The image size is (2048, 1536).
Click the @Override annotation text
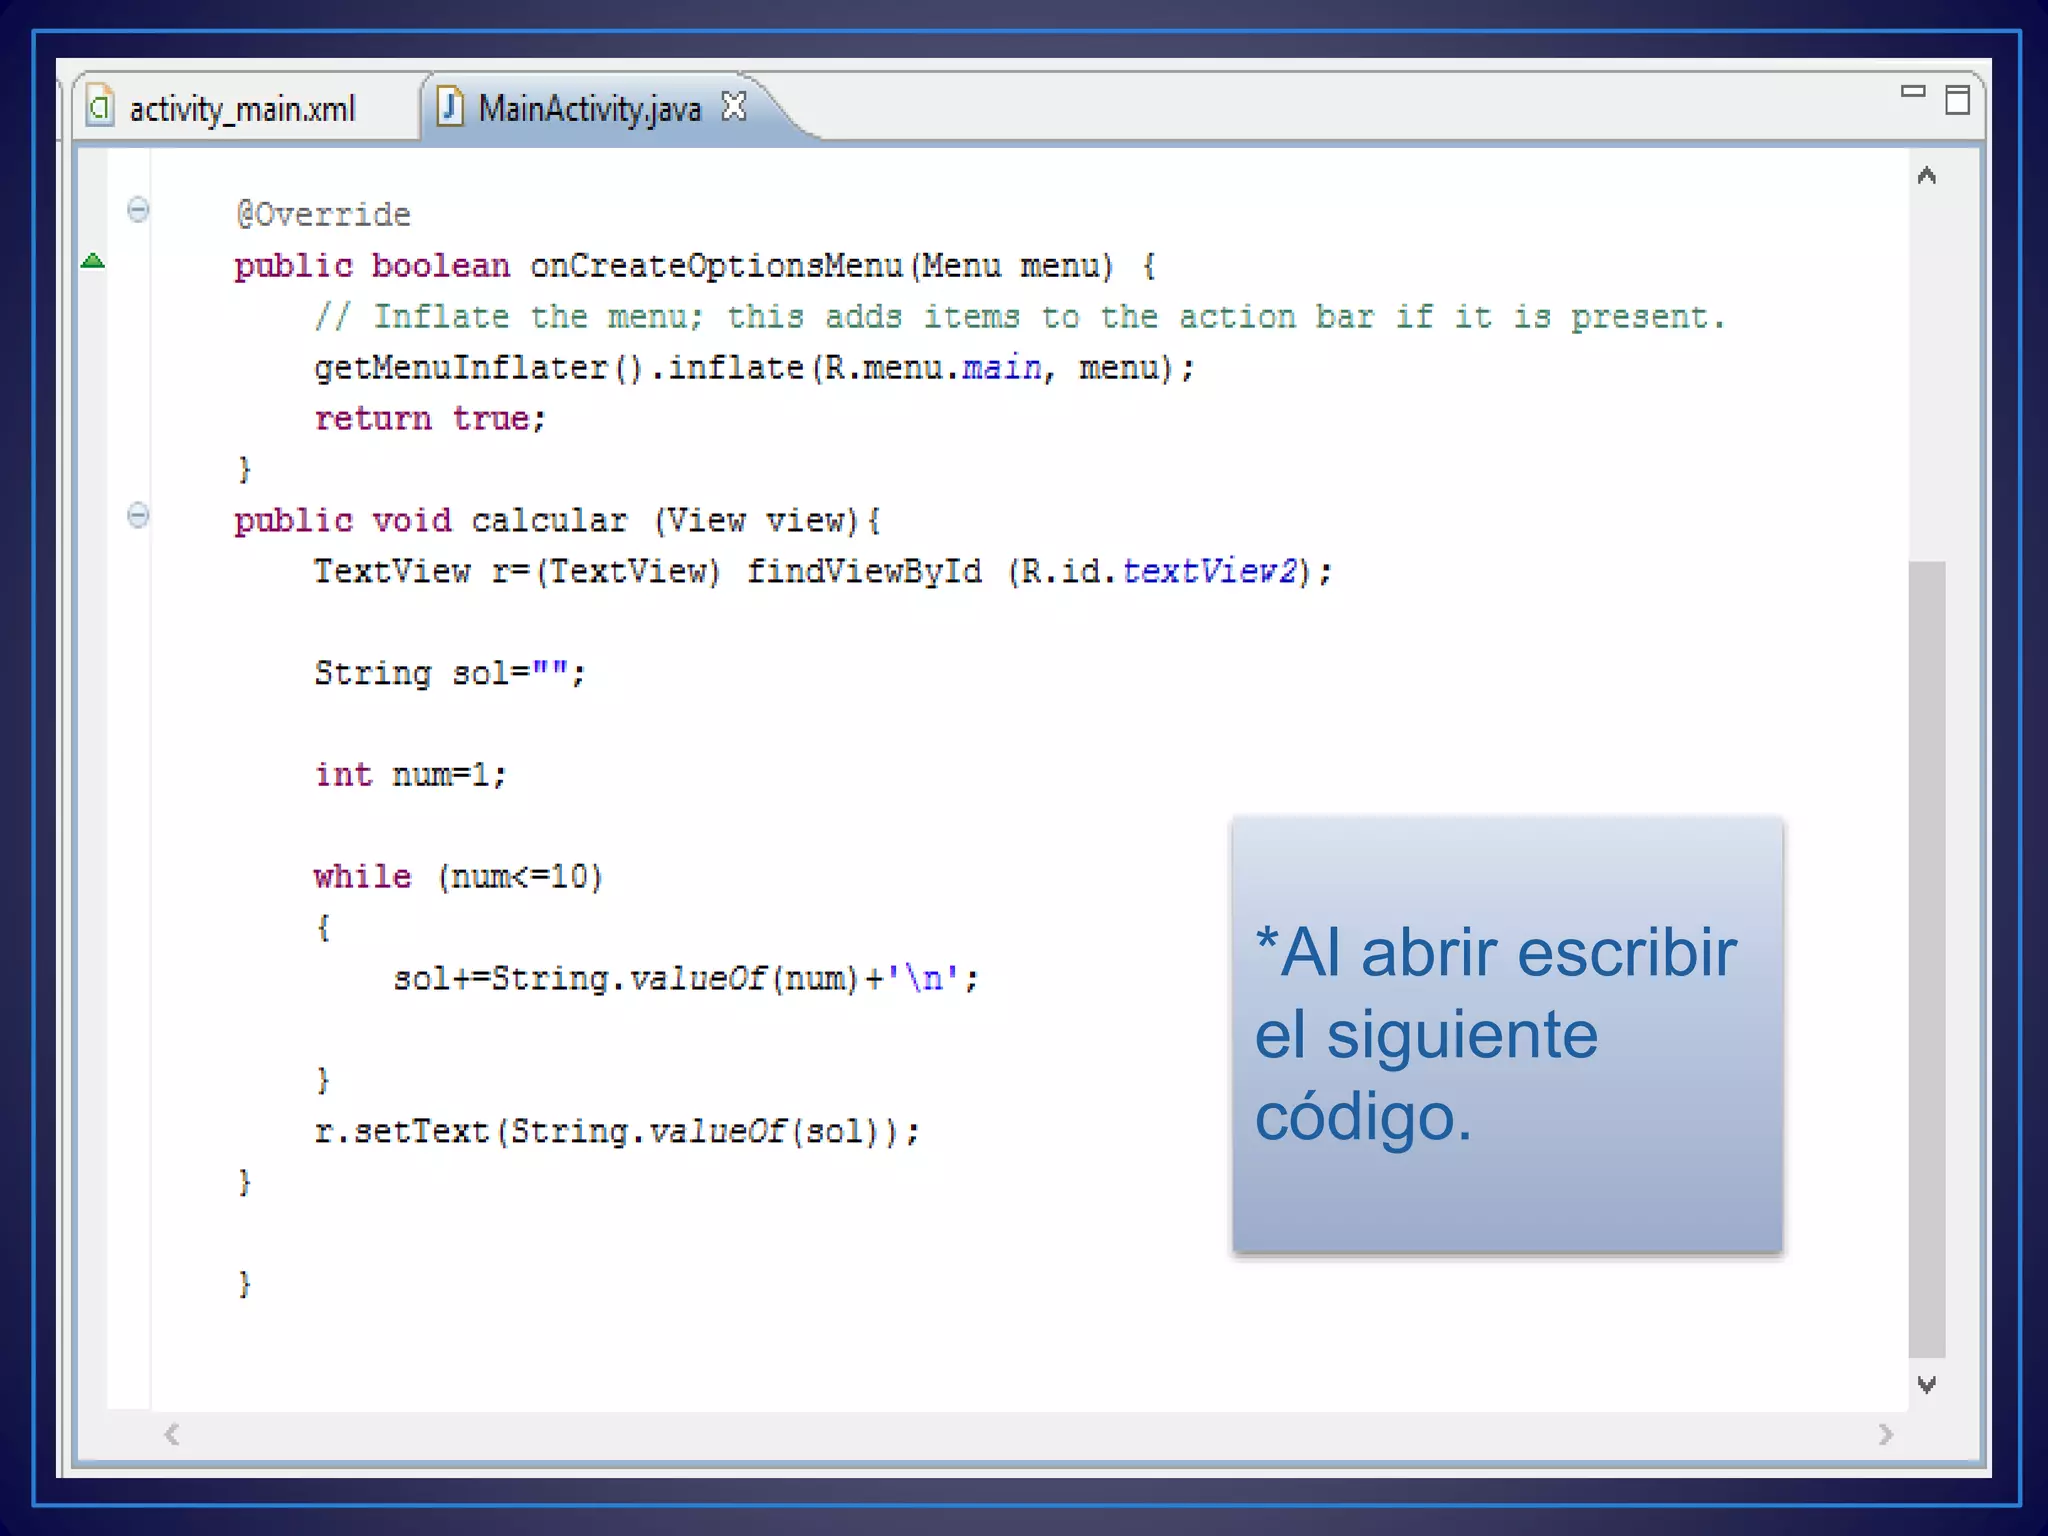click(323, 215)
